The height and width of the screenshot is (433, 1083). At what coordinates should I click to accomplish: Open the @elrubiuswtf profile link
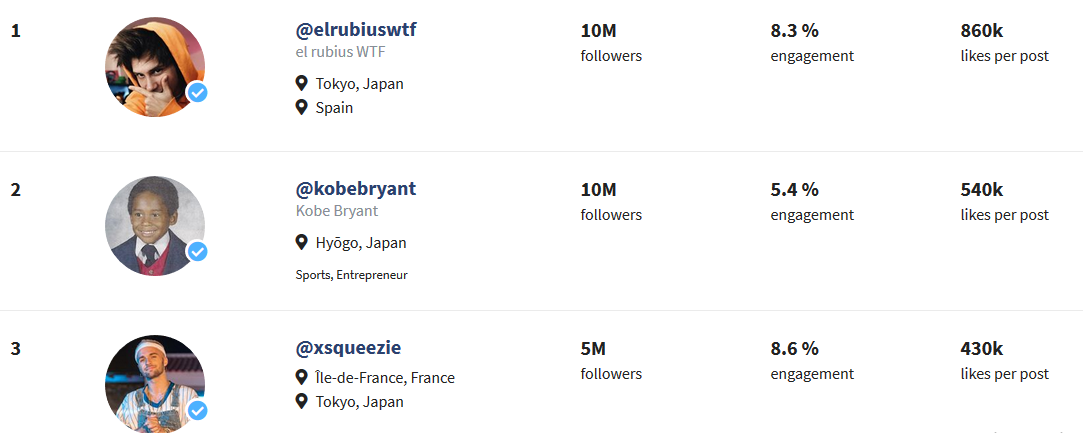tap(356, 30)
